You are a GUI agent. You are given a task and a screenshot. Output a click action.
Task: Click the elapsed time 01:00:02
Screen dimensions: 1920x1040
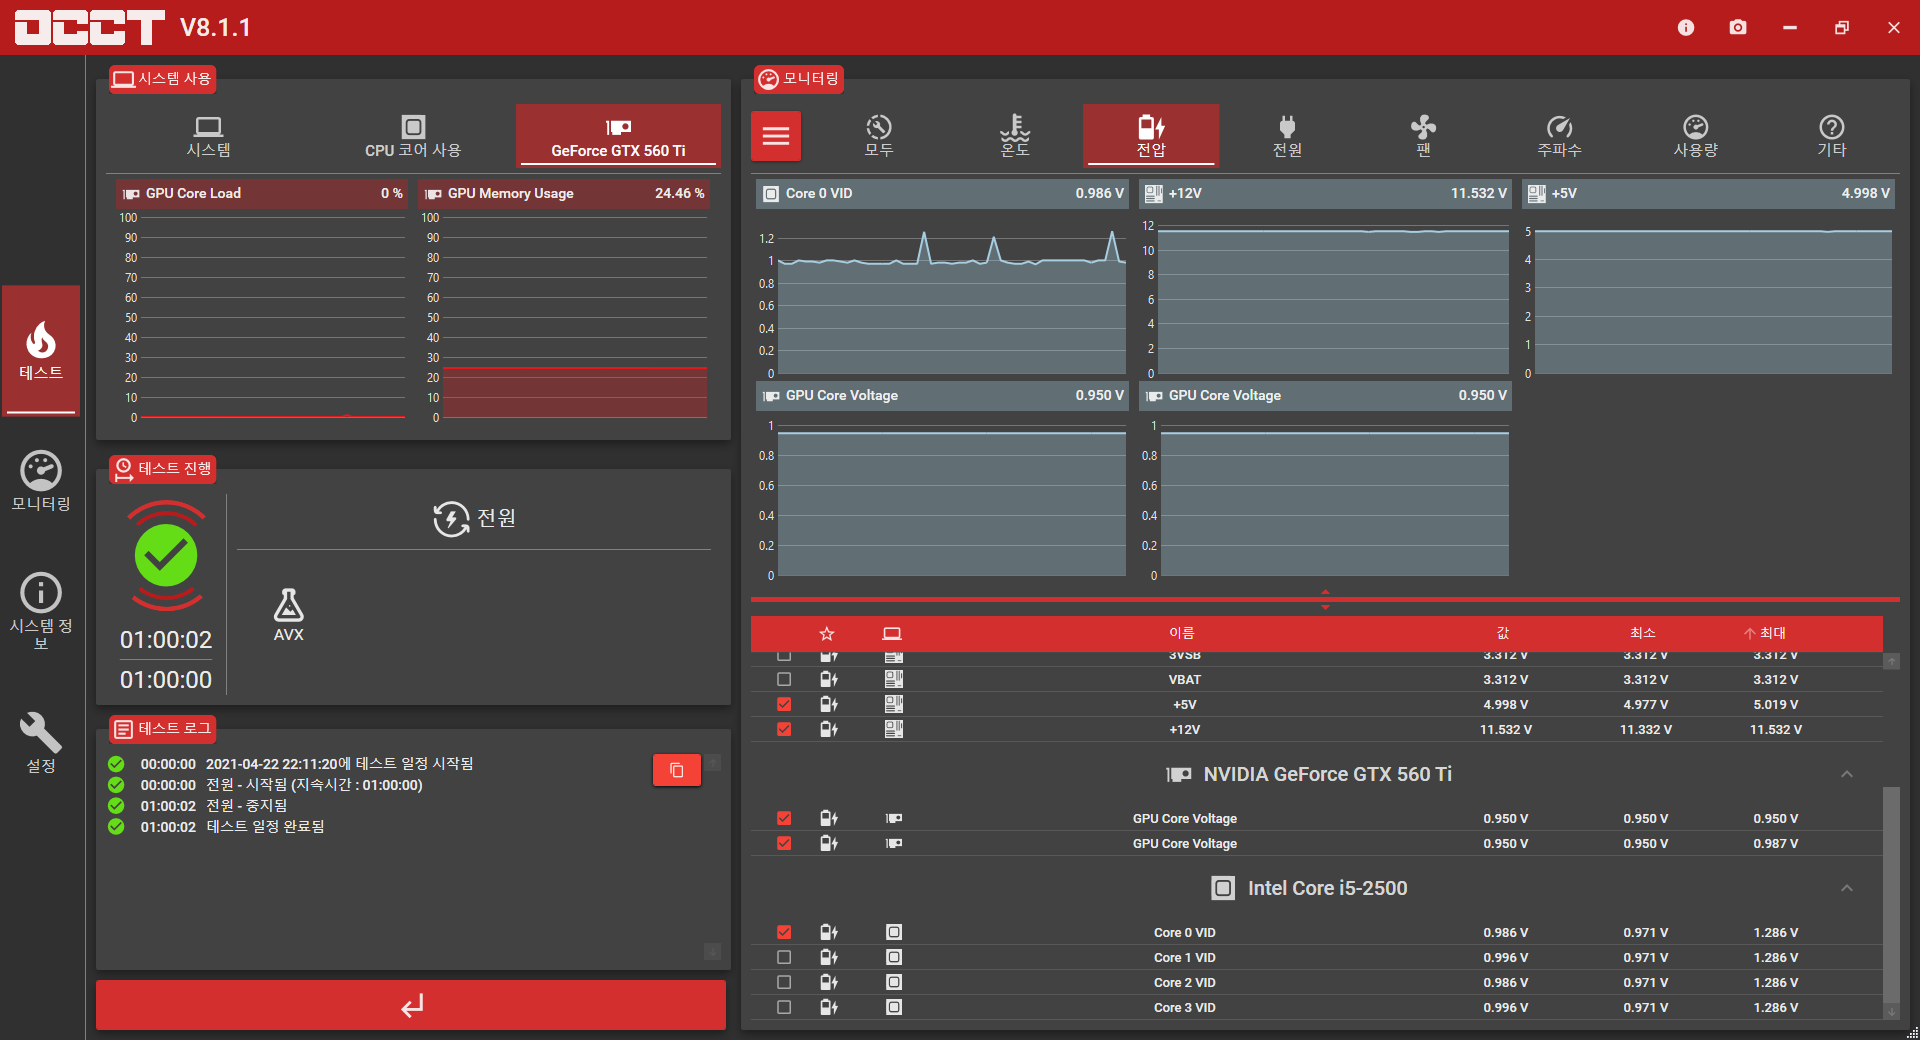[166, 640]
